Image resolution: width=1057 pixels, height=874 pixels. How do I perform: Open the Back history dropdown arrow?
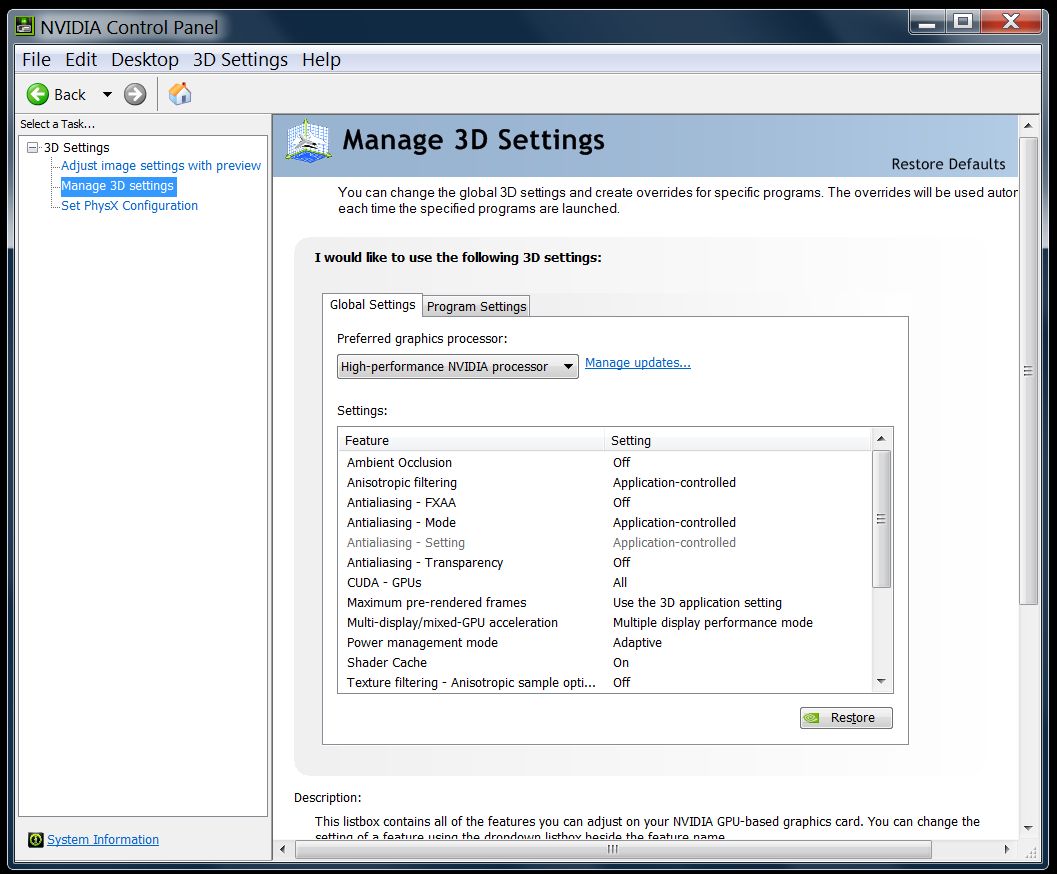coord(107,94)
